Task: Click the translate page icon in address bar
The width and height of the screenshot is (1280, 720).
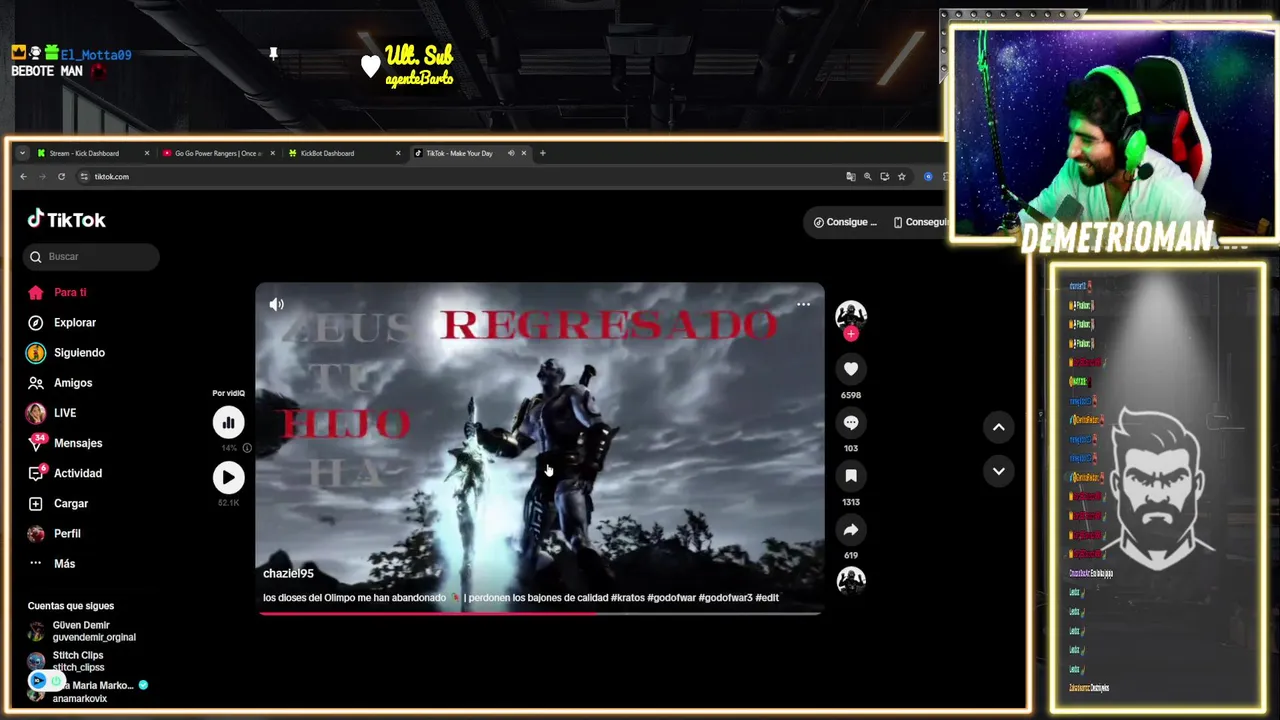Action: click(x=850, y=177)
